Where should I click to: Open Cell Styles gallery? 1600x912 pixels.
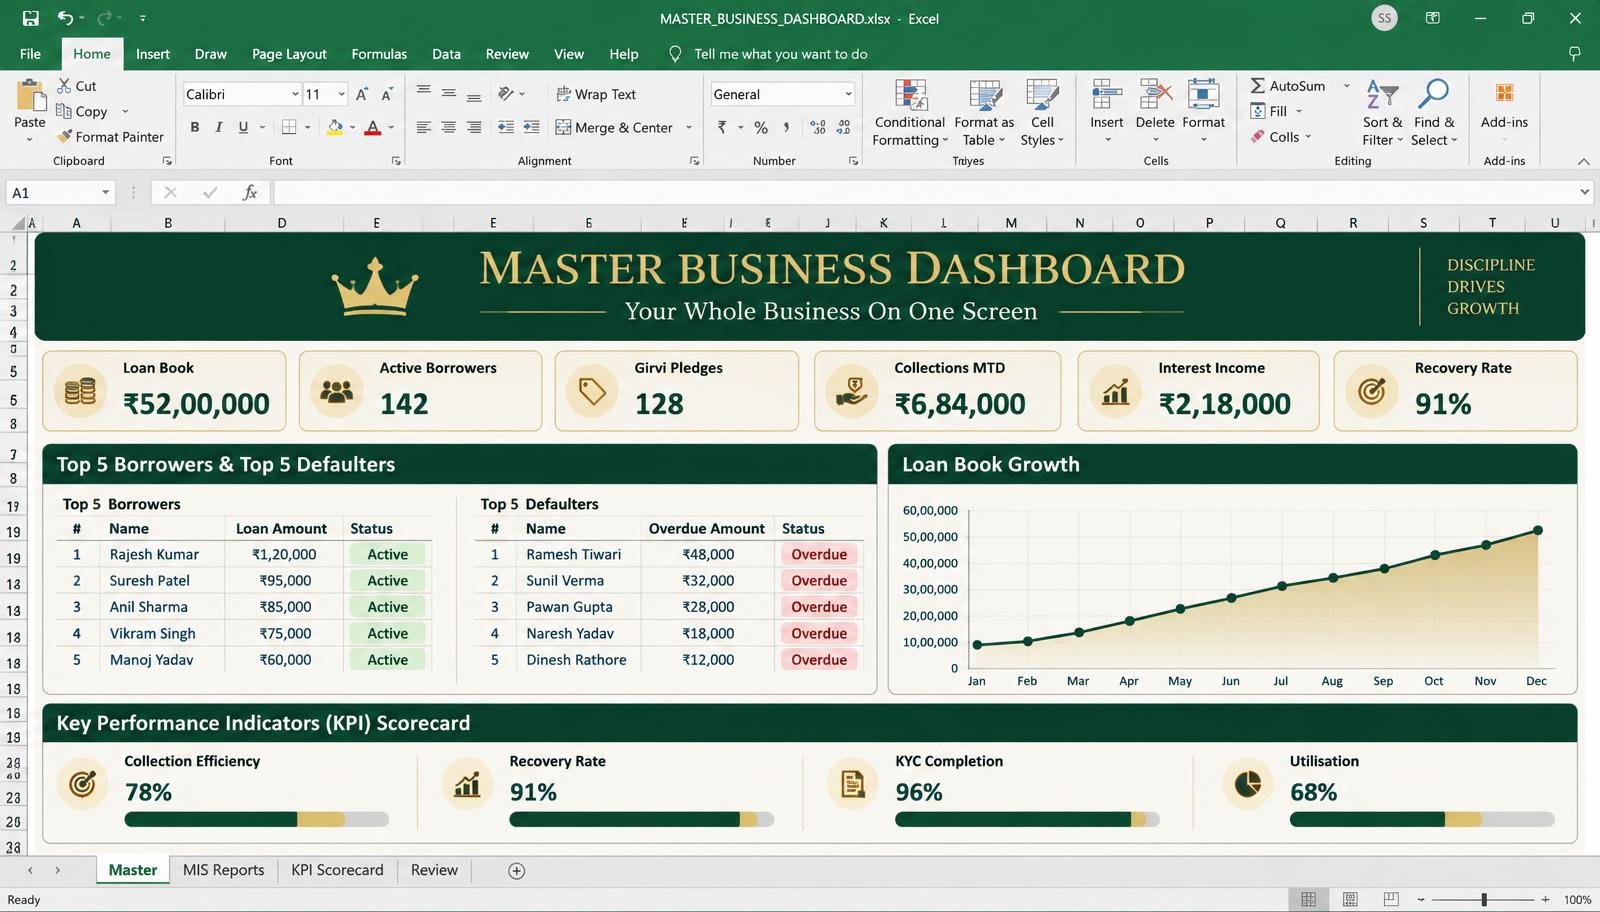point(1042,112)
